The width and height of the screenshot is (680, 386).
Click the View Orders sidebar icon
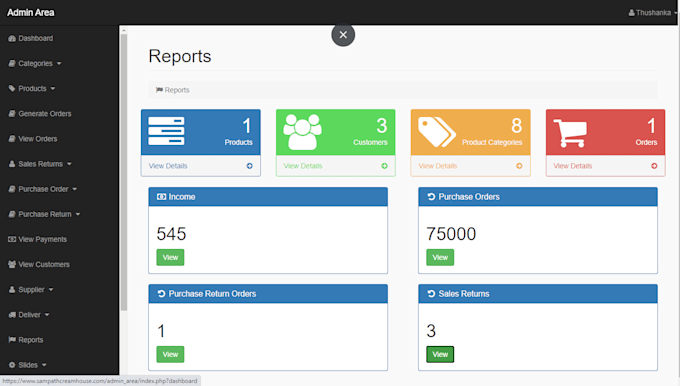tap(12, 139)
